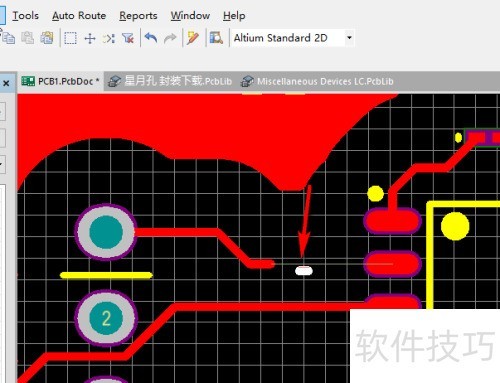Click the Cross Probe pencil icon
The height and width of the screenshot is (383, 500).
point(193,38)
